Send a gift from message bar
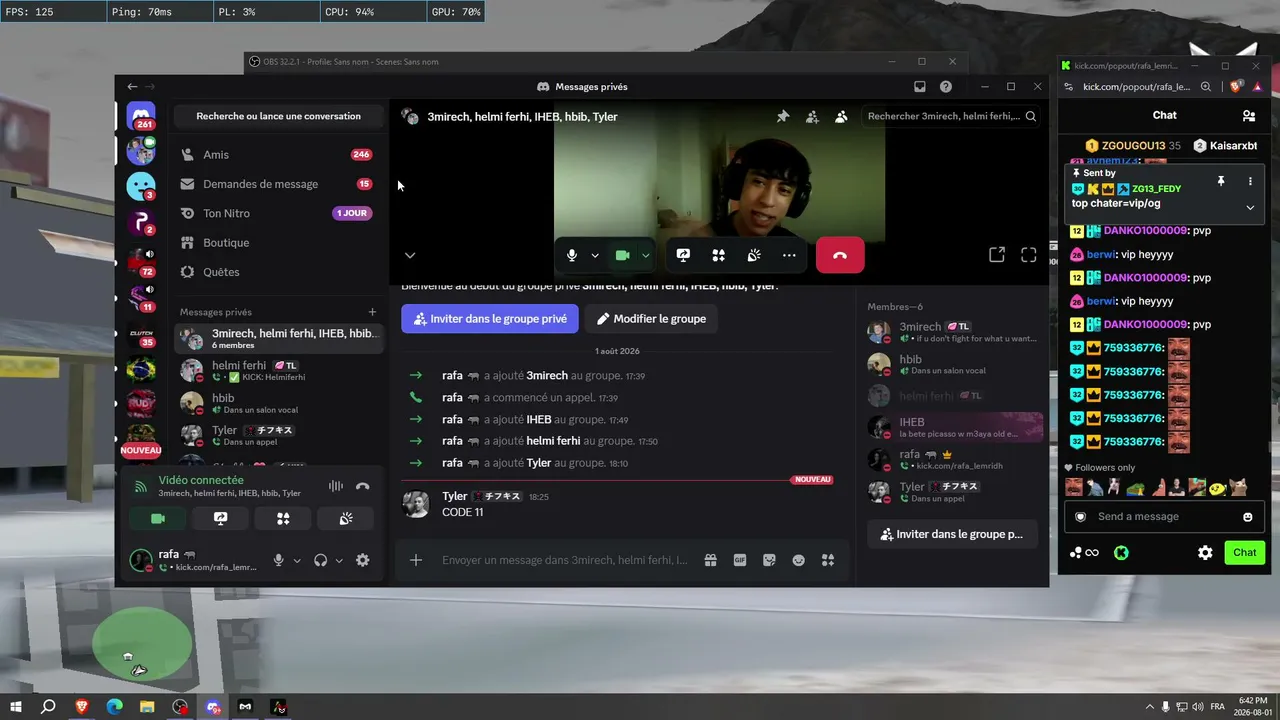Screen dimensions: 1280x720 click(x=710, y=560)
